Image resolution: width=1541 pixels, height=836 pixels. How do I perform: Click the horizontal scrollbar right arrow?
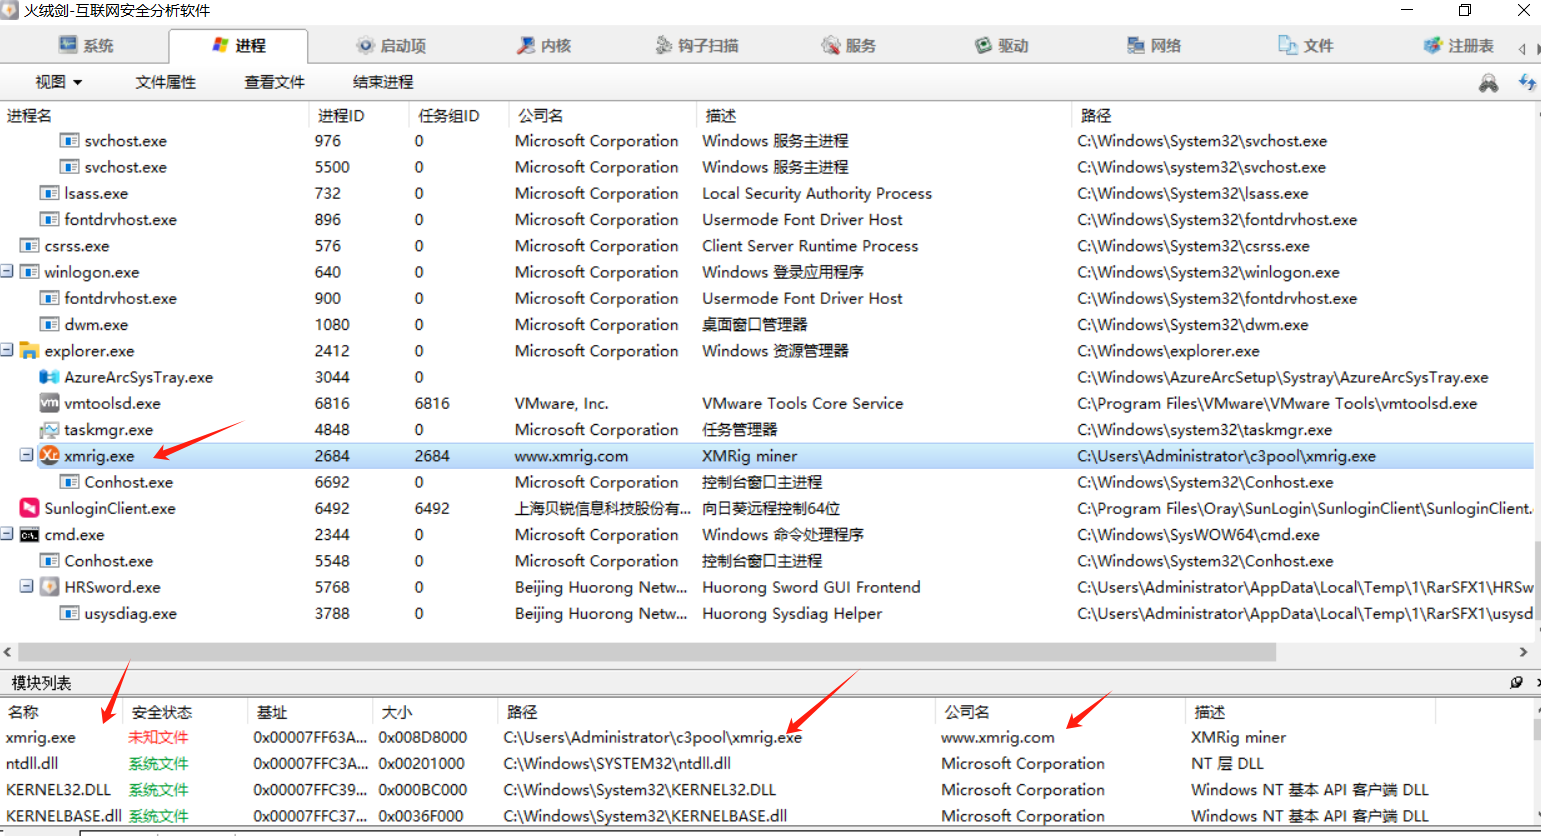(x=1523, y=652)
